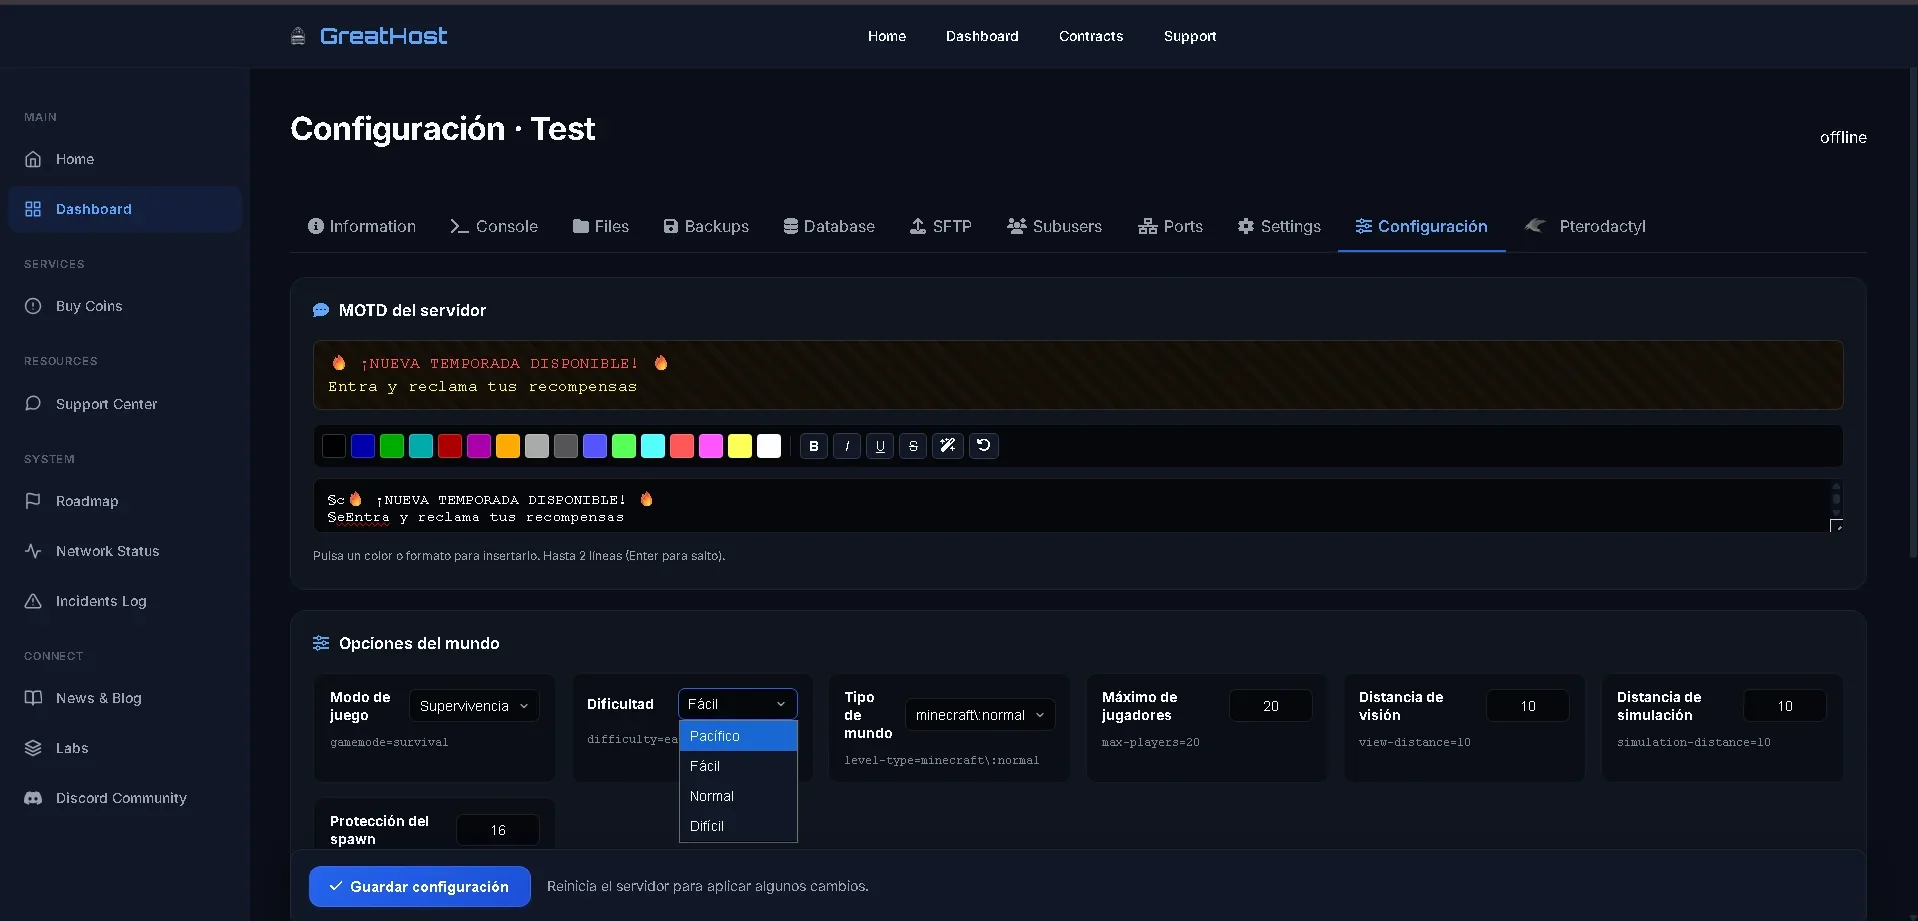Click Contracts in the top navigation
1918x921 pixels.
coord(1091,36)
